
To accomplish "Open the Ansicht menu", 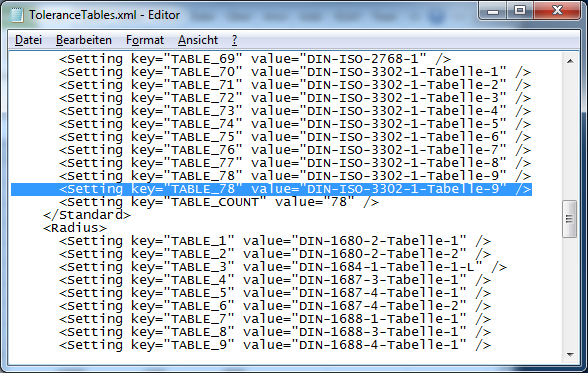I will (198, 40).
